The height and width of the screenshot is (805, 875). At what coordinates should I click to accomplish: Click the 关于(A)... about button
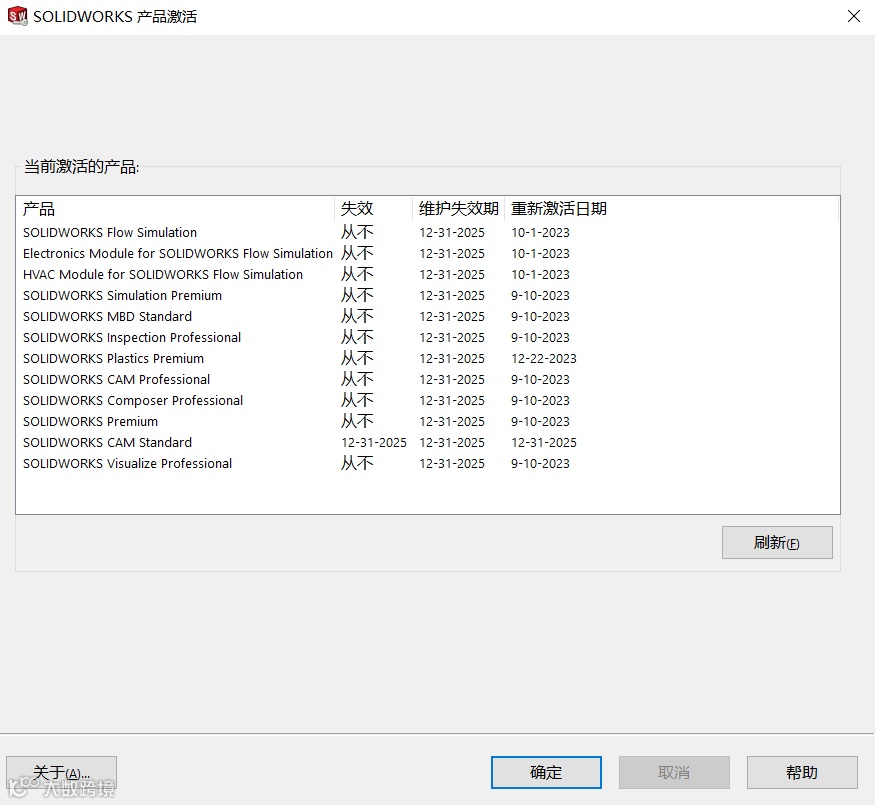click(61, 772)
